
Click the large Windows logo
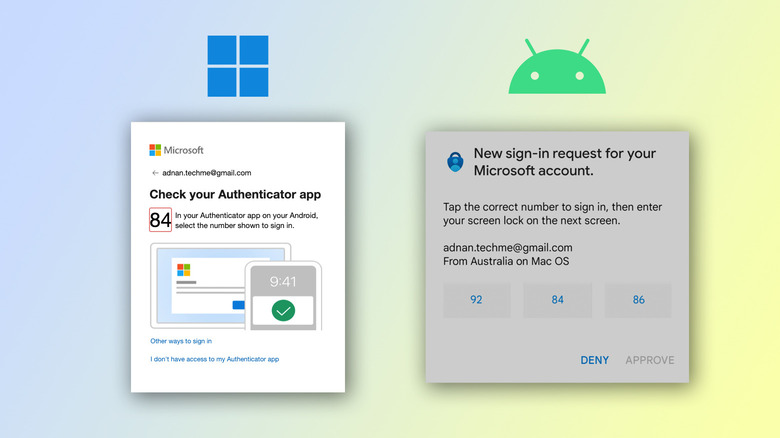[238, 66]
